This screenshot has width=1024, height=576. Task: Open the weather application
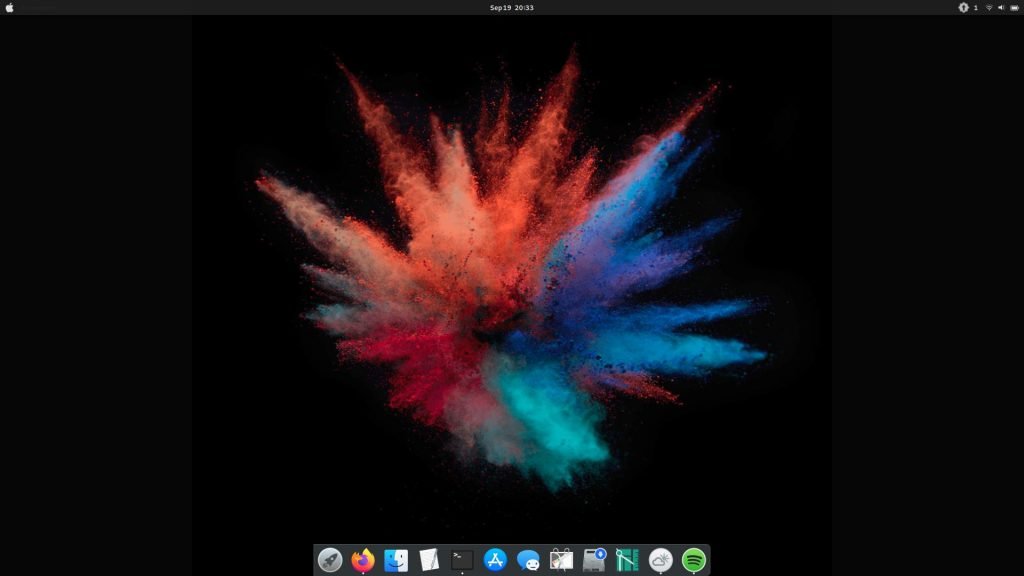660,558
